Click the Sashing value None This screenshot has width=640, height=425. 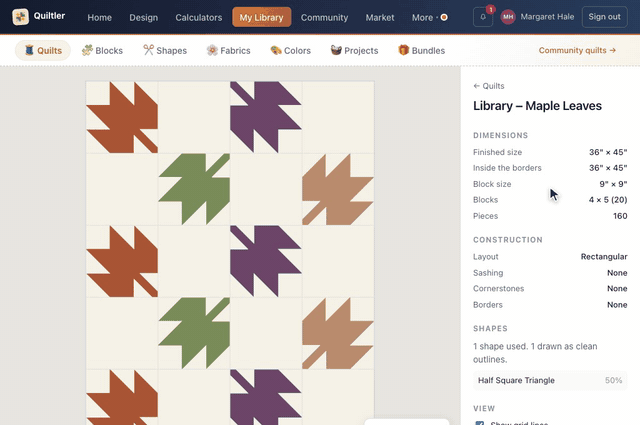pos(617,273)
